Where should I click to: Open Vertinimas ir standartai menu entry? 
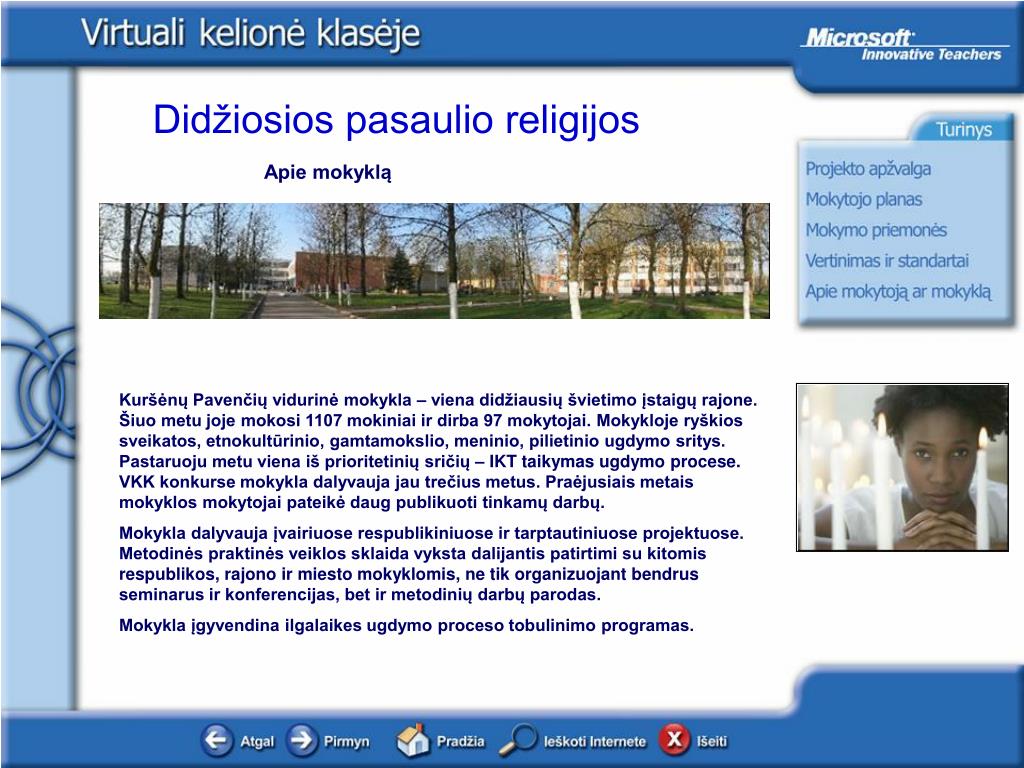tap(887, 261)
